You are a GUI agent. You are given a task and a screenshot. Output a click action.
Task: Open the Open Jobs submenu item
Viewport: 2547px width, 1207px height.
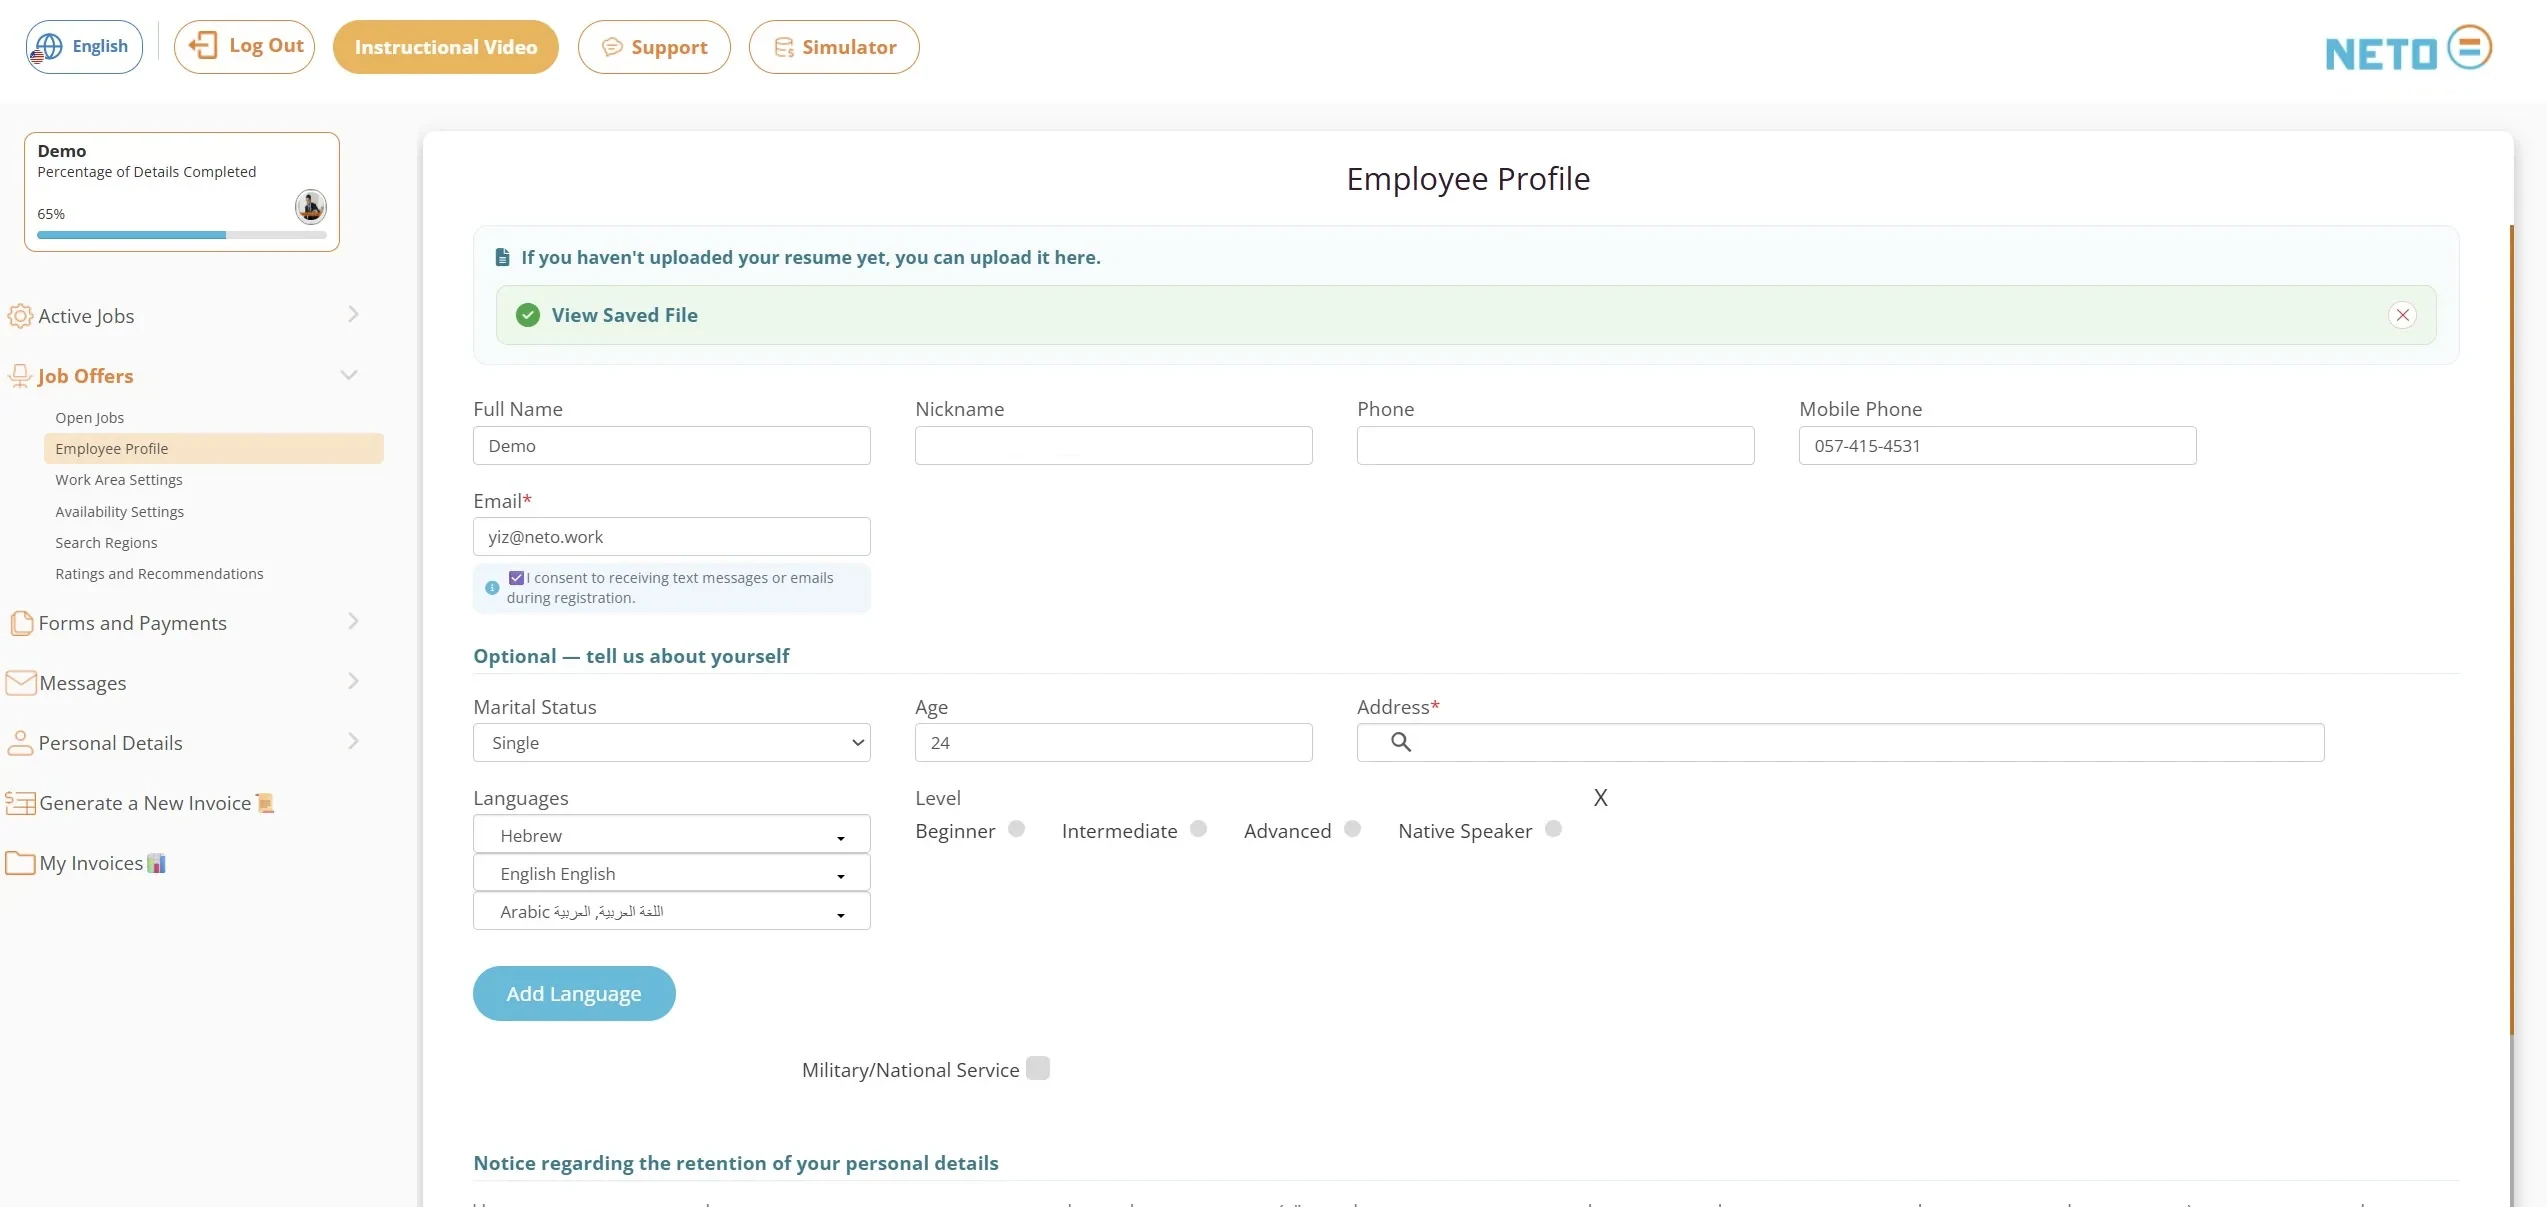(90, 418)
